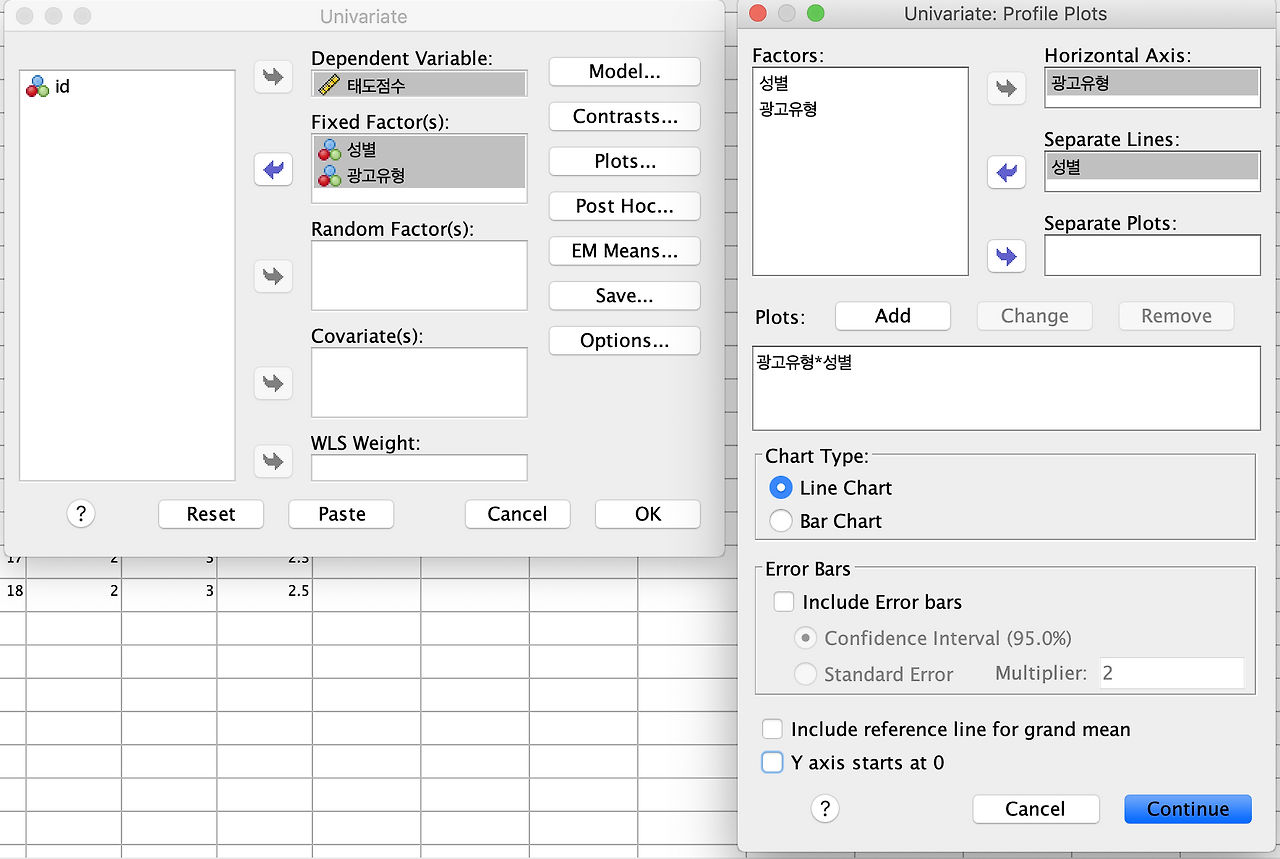Open the Plots... dialog
1280x859 pixels.
tap(624, 161)
